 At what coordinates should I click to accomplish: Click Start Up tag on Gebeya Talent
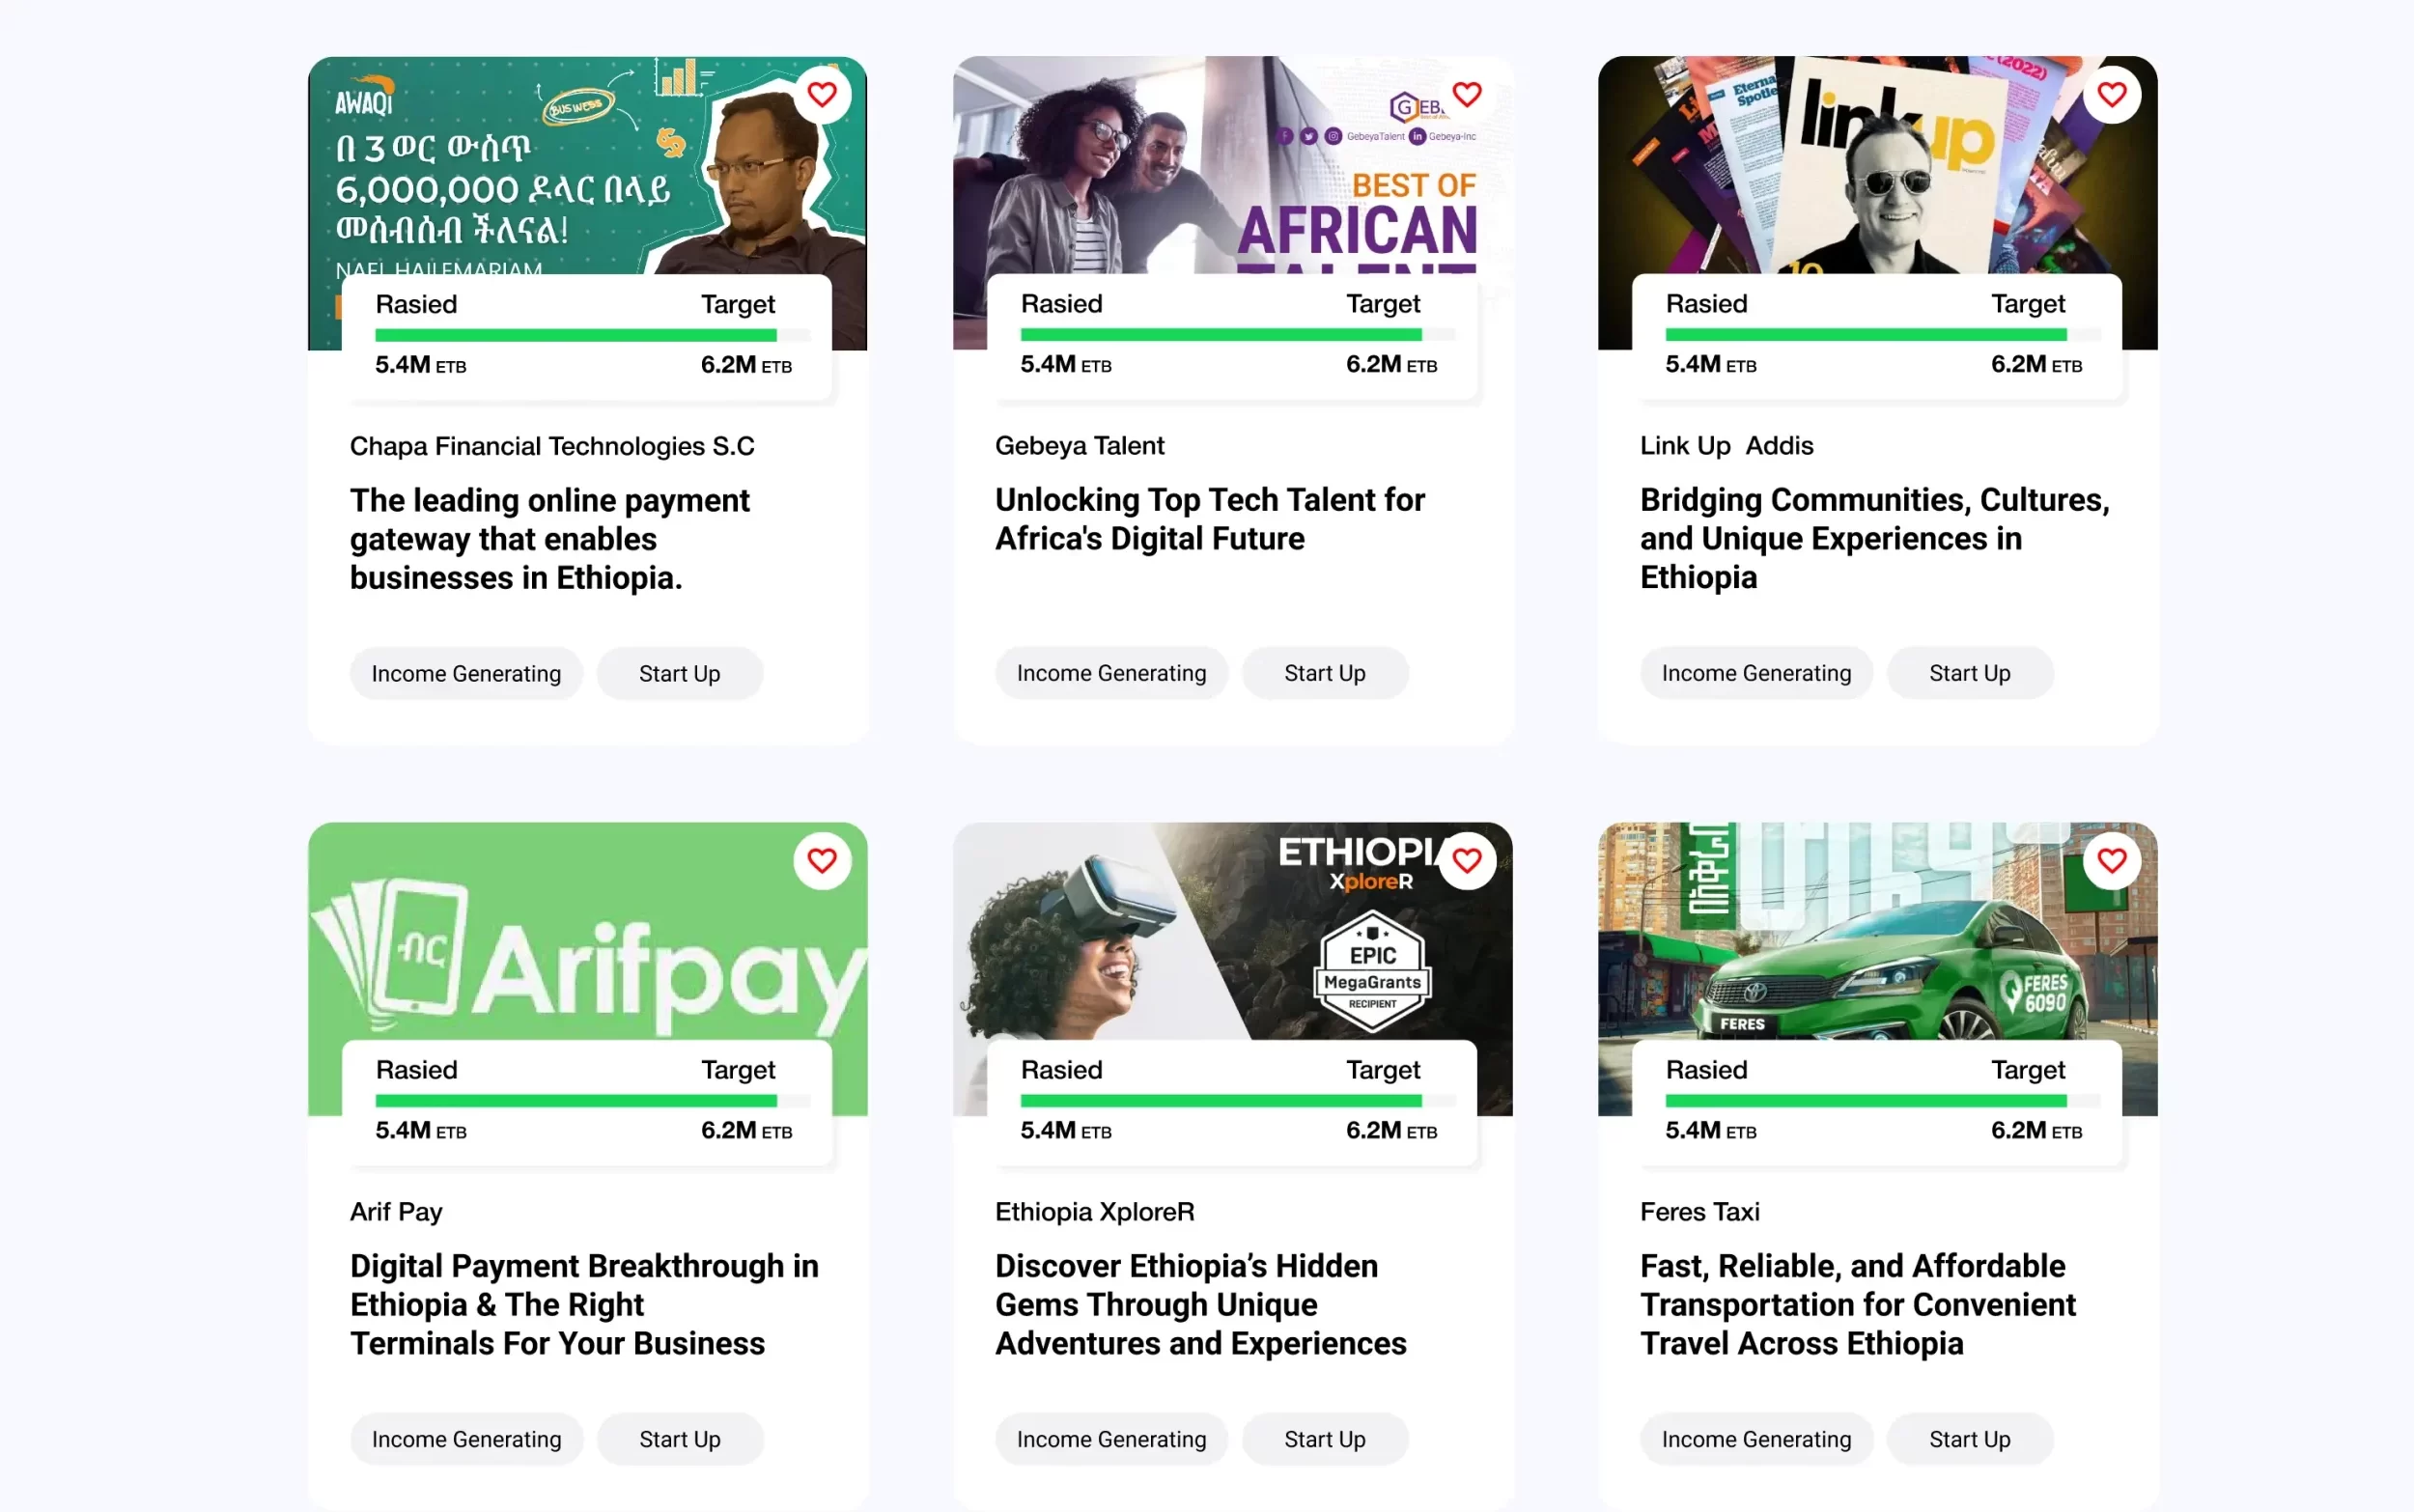1324,674
